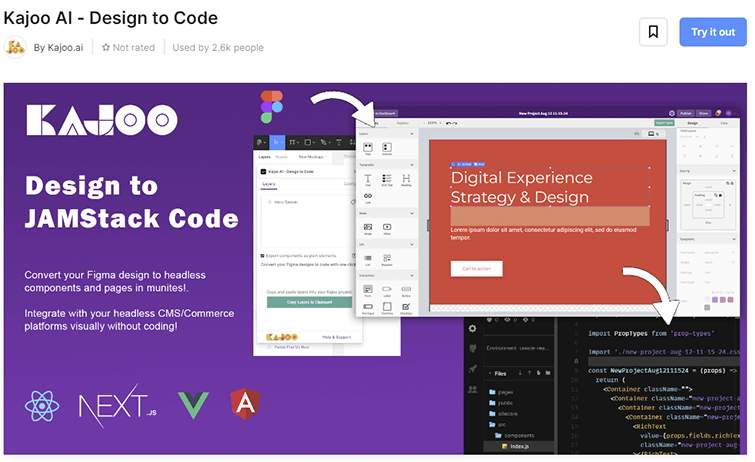Select the Move tool in Figma toolbar
The height and width of the screenshot is (462, 755).
[276, 142]
